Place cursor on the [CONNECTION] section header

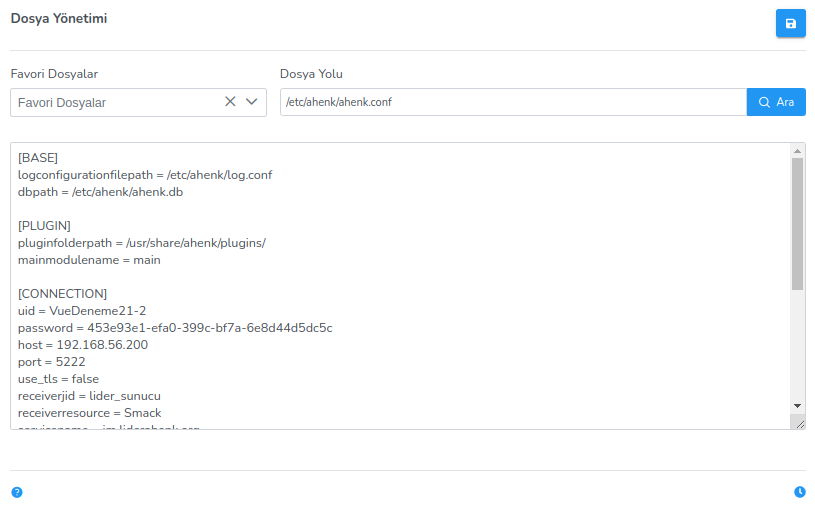click(x=62, y=294)
